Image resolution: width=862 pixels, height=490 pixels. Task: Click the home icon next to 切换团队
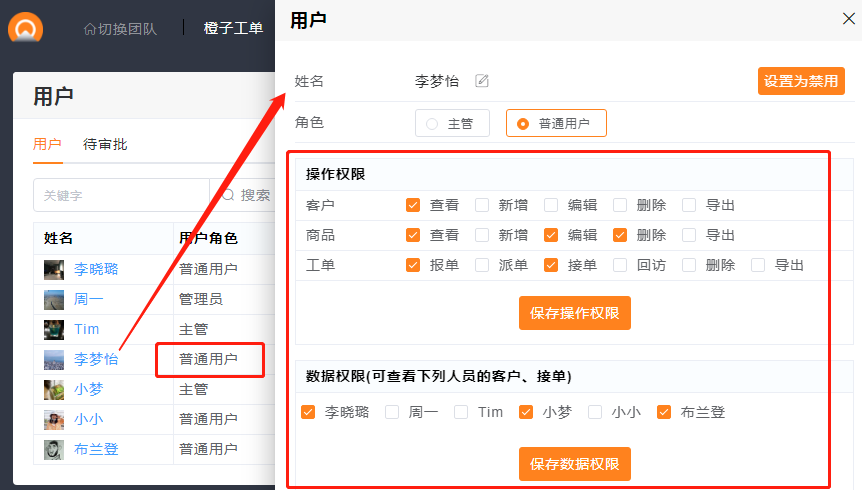pyautogui.click(x=90, y=29)
